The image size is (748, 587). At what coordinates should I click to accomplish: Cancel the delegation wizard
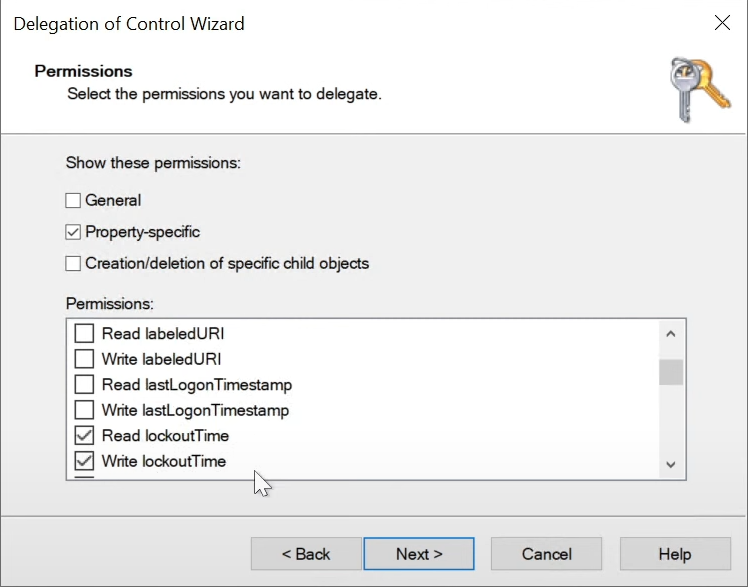546,554
